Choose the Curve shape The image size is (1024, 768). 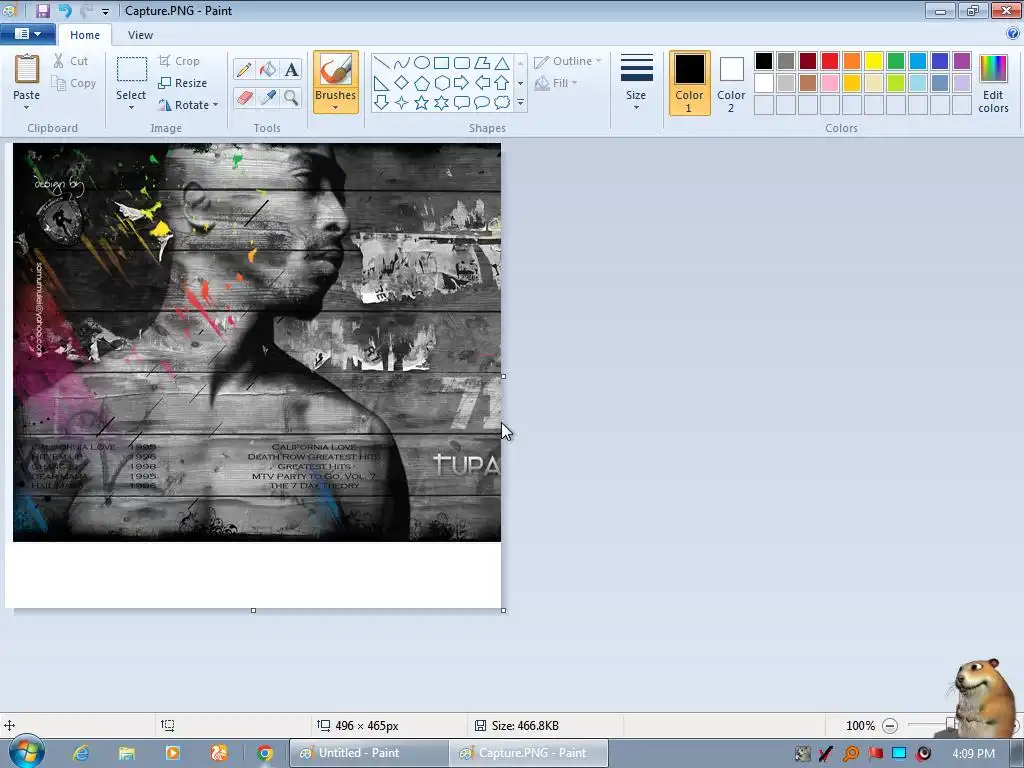coord(402,63)
